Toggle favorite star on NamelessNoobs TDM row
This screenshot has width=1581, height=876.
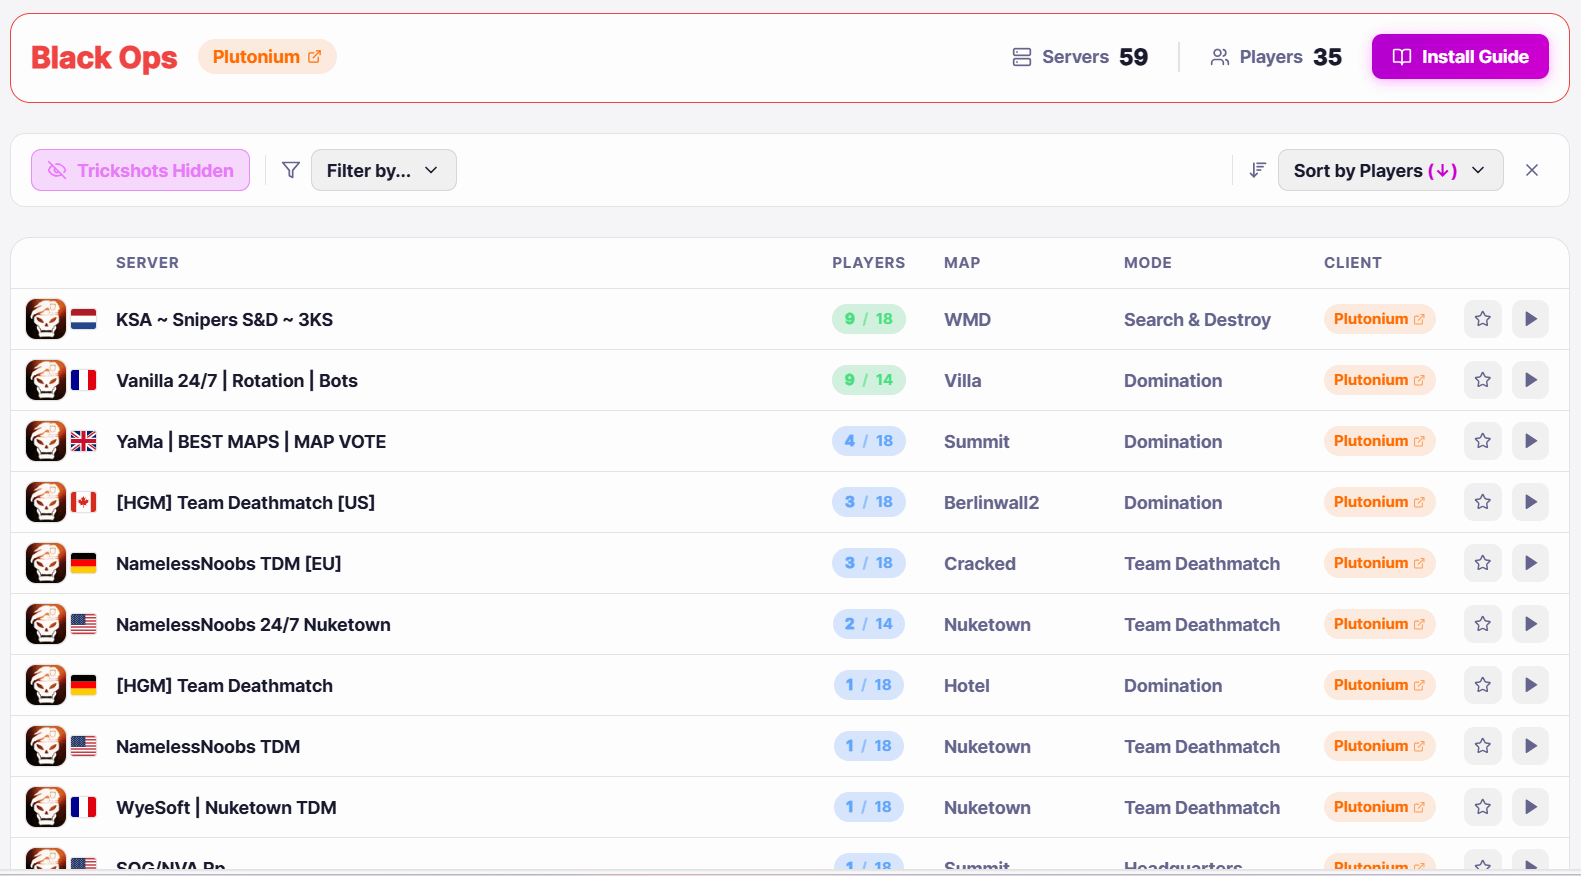point(1482,746)
